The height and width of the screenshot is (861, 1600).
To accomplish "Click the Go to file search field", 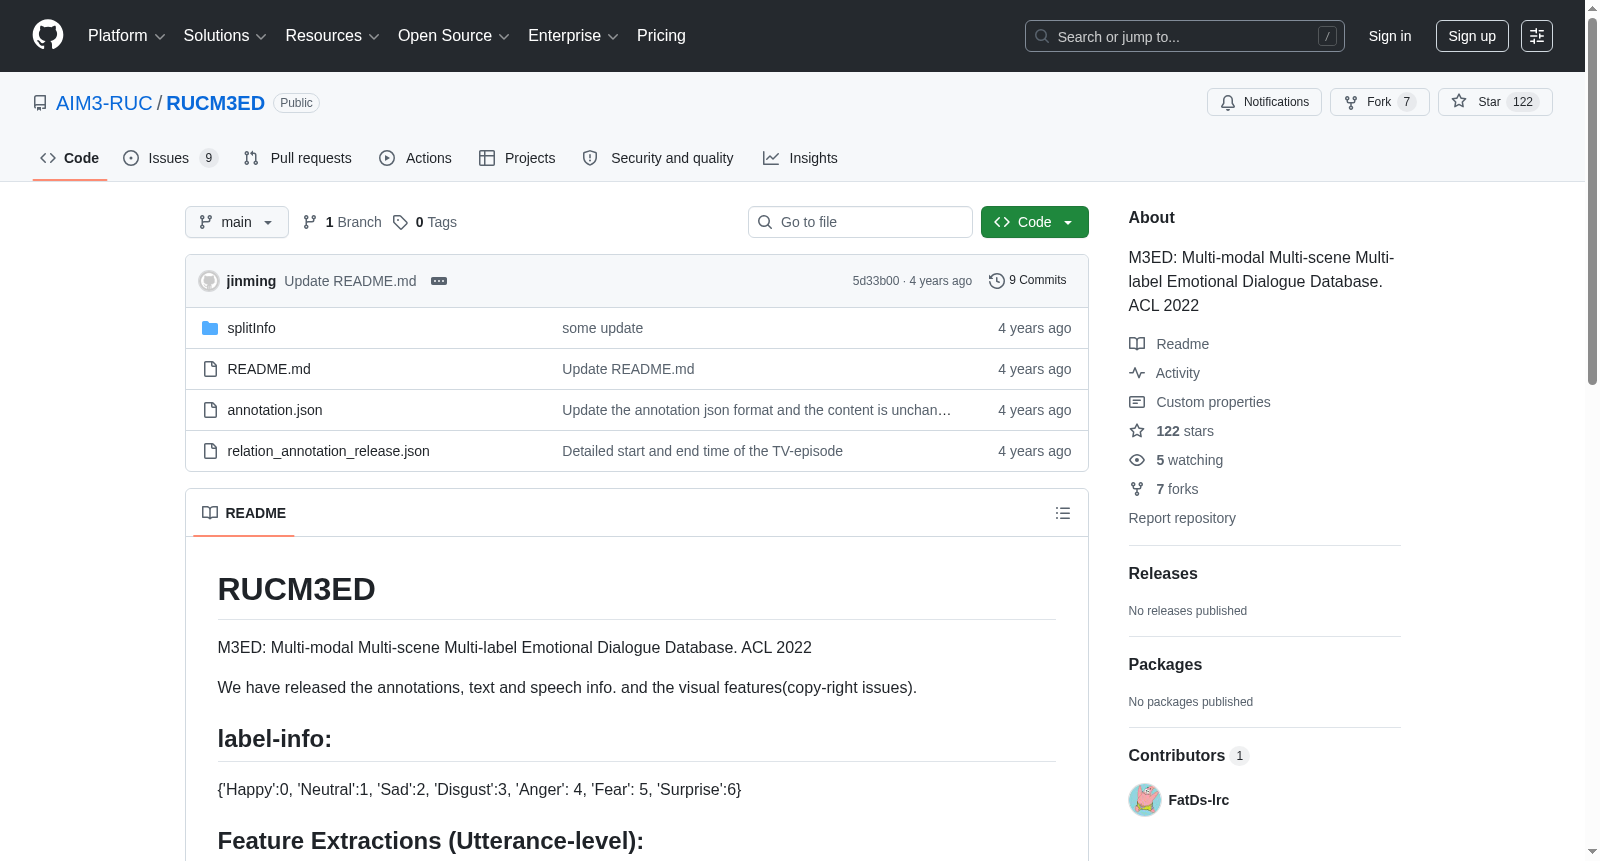I will pyautogui.click(x=860, y=222).
